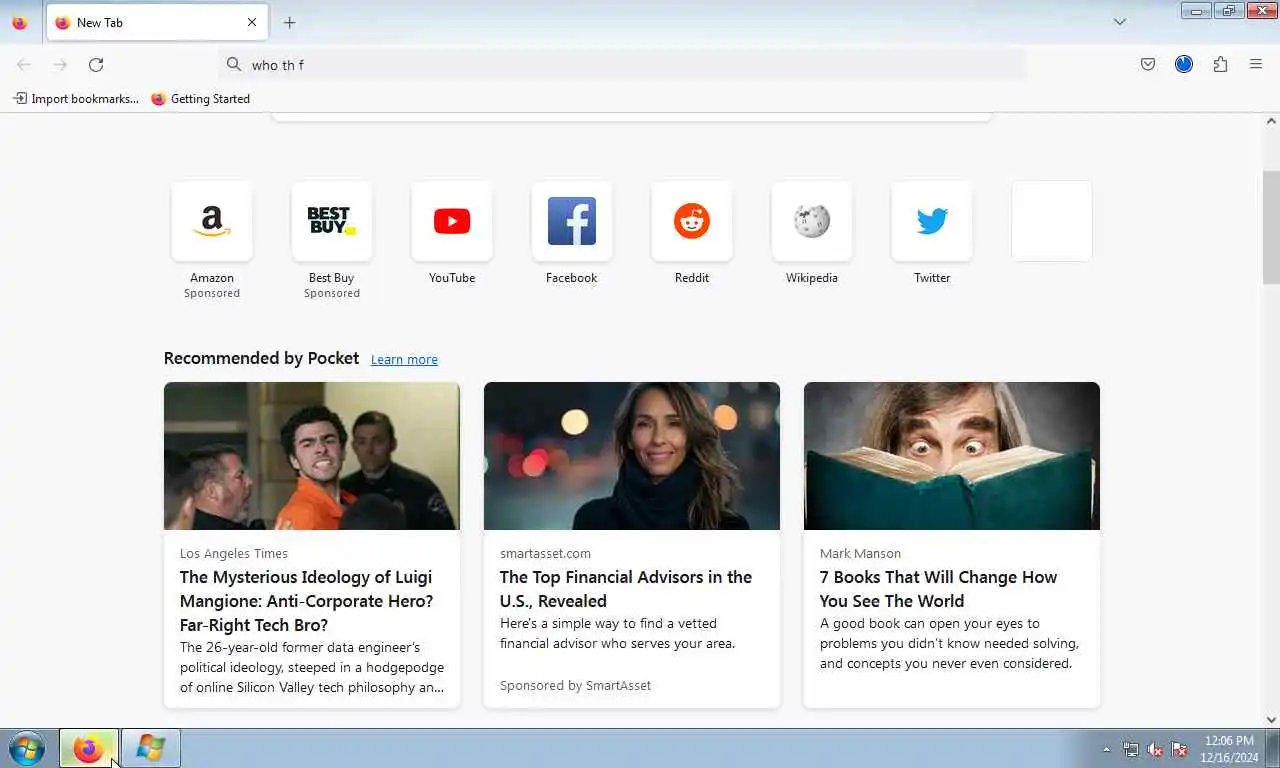The image size is (1280, 768).
Task: Open the Windows Start menu
Action: [x=27, y=748]
